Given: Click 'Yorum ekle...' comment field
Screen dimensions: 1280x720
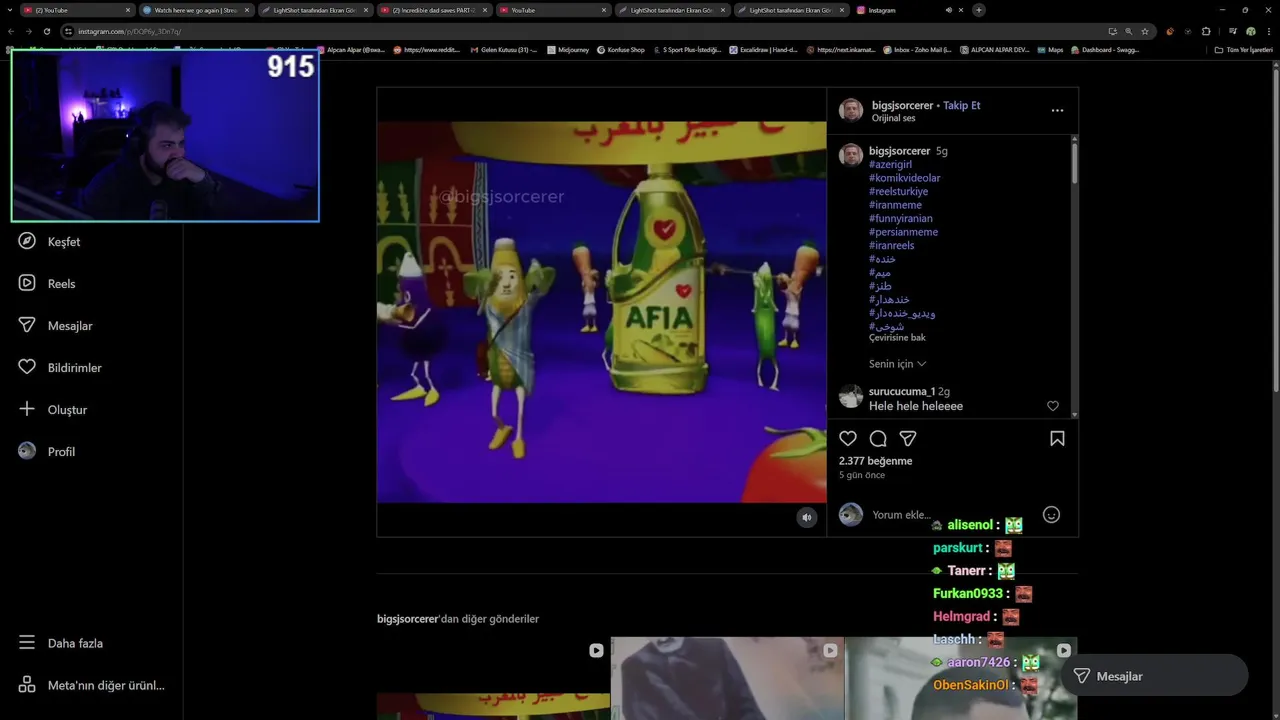Looking at the screenshot, I should pos(950,515).
